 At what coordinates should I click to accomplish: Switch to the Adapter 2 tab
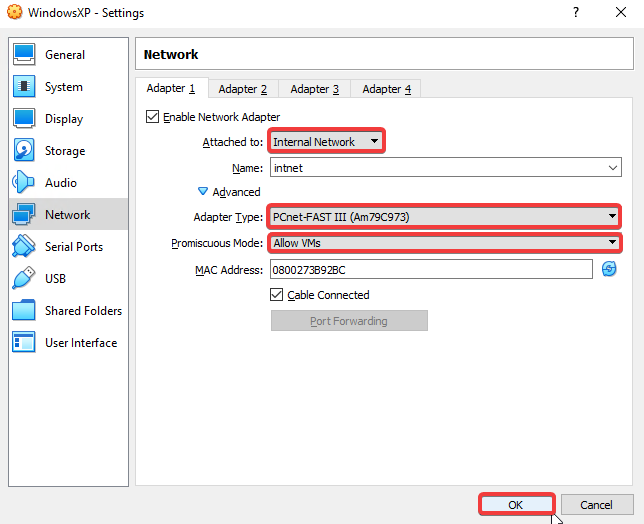[x=243, y=89]
